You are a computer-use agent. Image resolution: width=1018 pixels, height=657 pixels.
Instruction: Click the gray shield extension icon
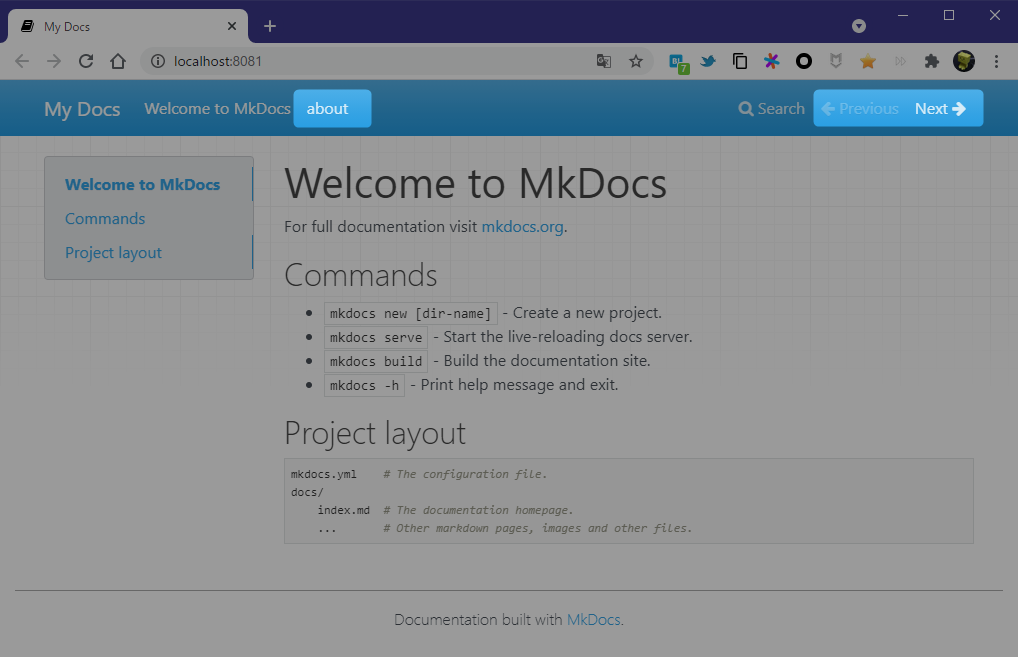pos(836,61)
